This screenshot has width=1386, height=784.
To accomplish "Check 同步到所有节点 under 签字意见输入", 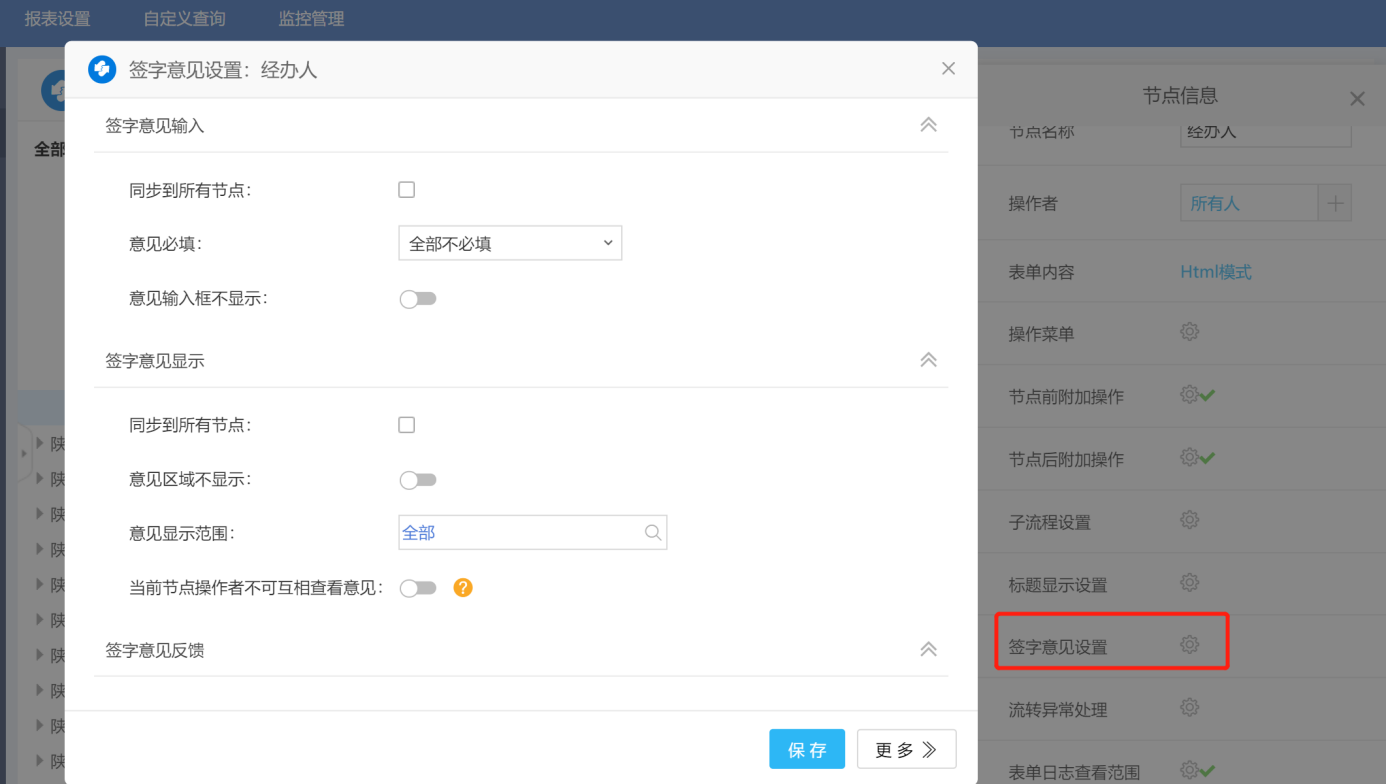I will coord(407,190).
